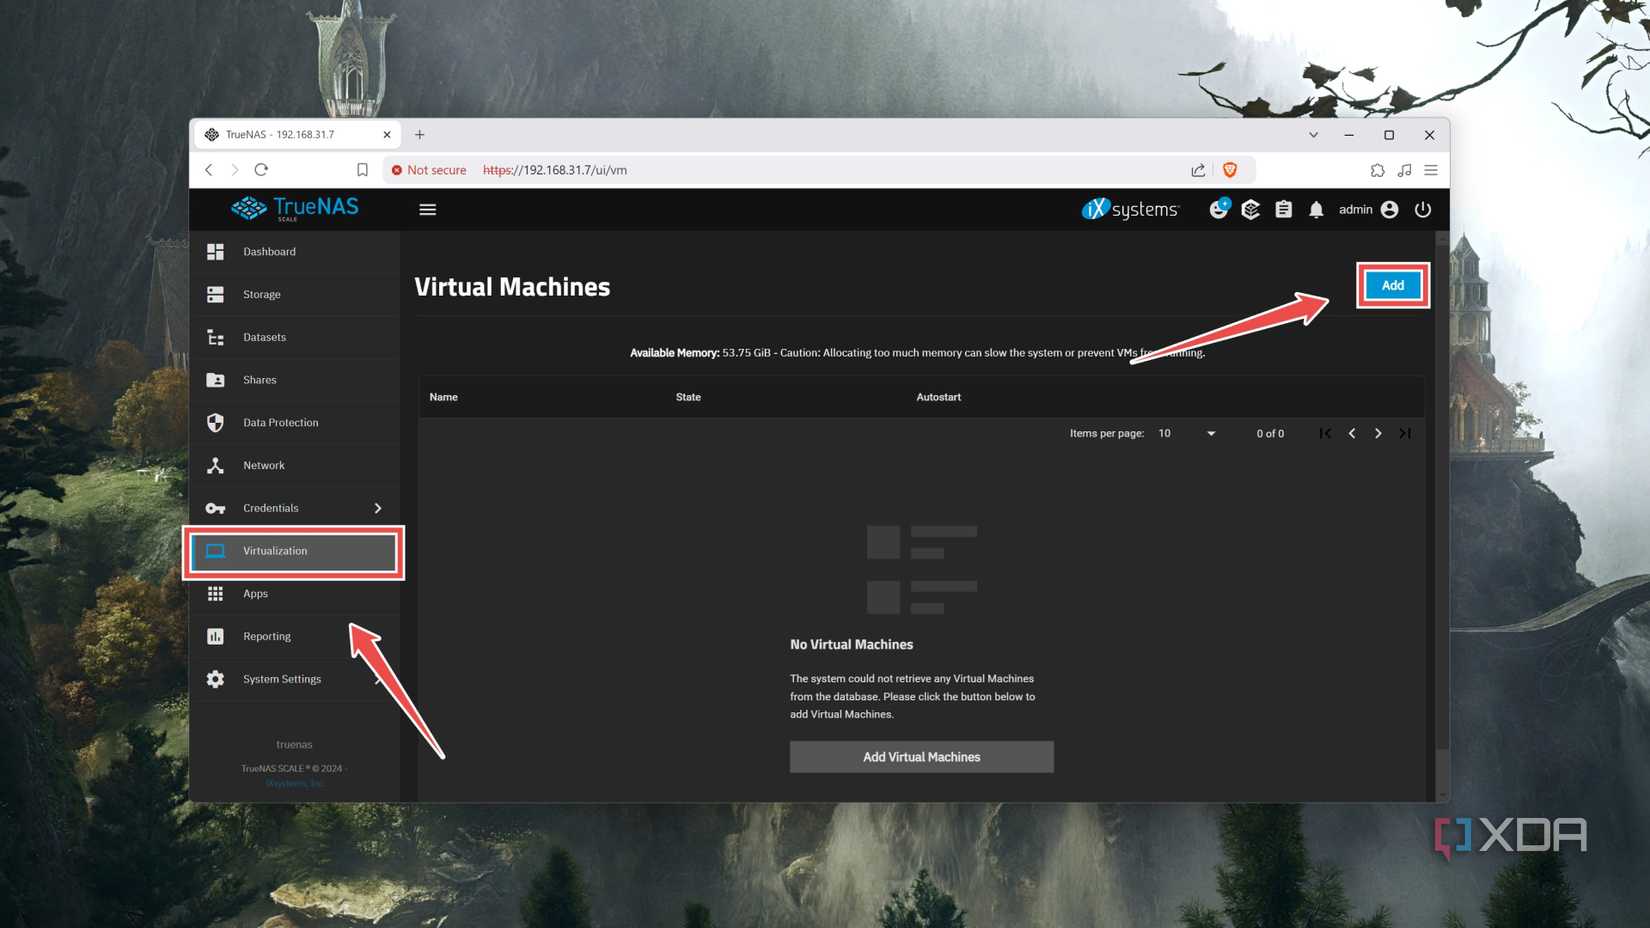Click the TrueNAS SCALE logo
Screen dimensions: 1650x928
[x=294, y=208]
